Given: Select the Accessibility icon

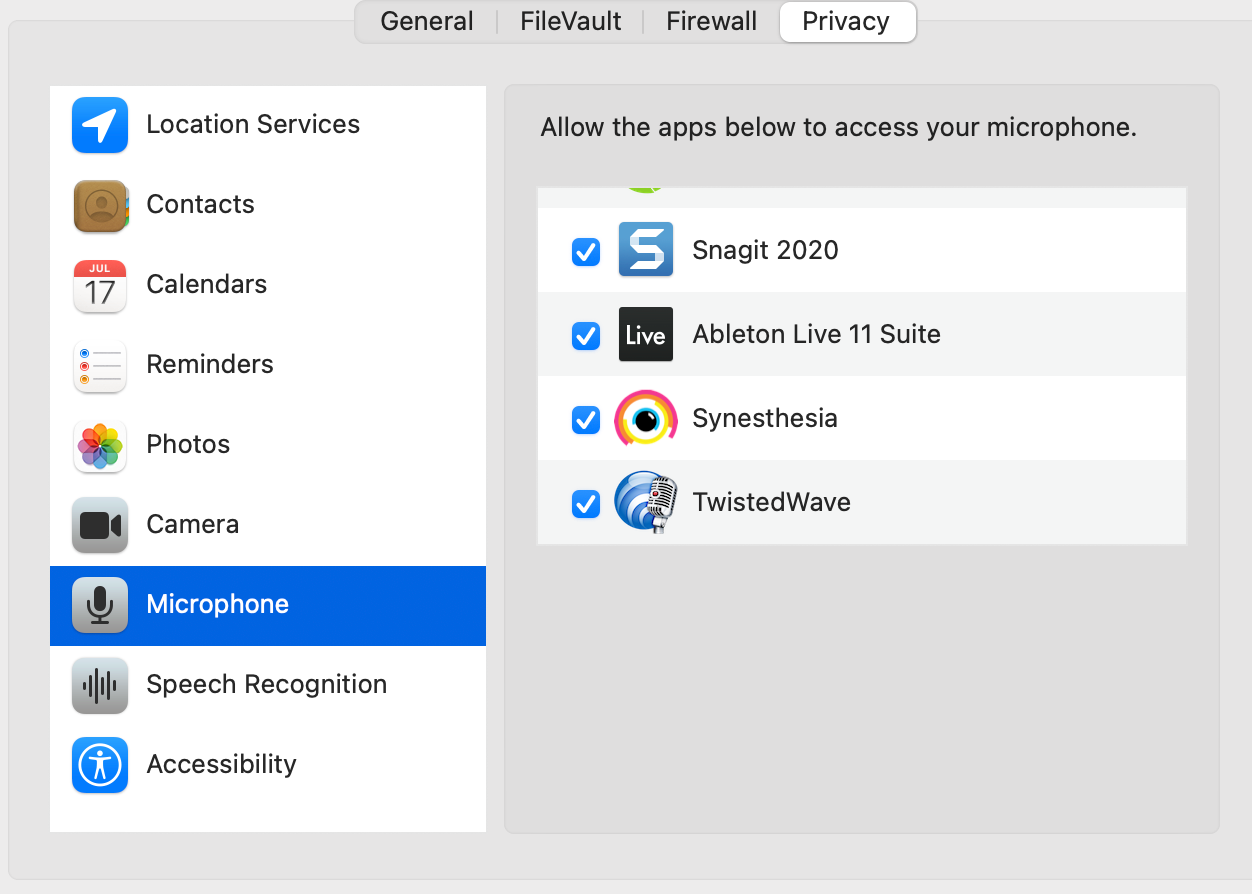Looking at the screenshot, I should (100, 765).
